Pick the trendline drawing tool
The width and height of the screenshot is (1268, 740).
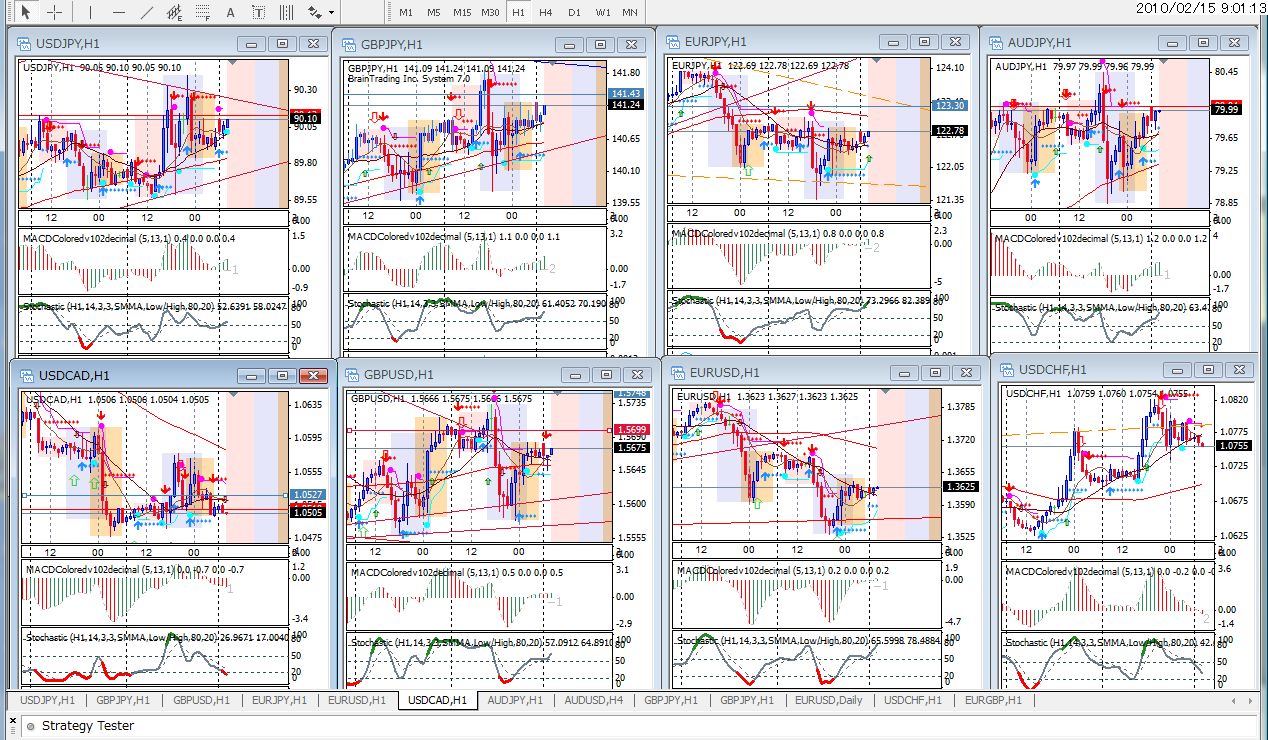point(147,12)
